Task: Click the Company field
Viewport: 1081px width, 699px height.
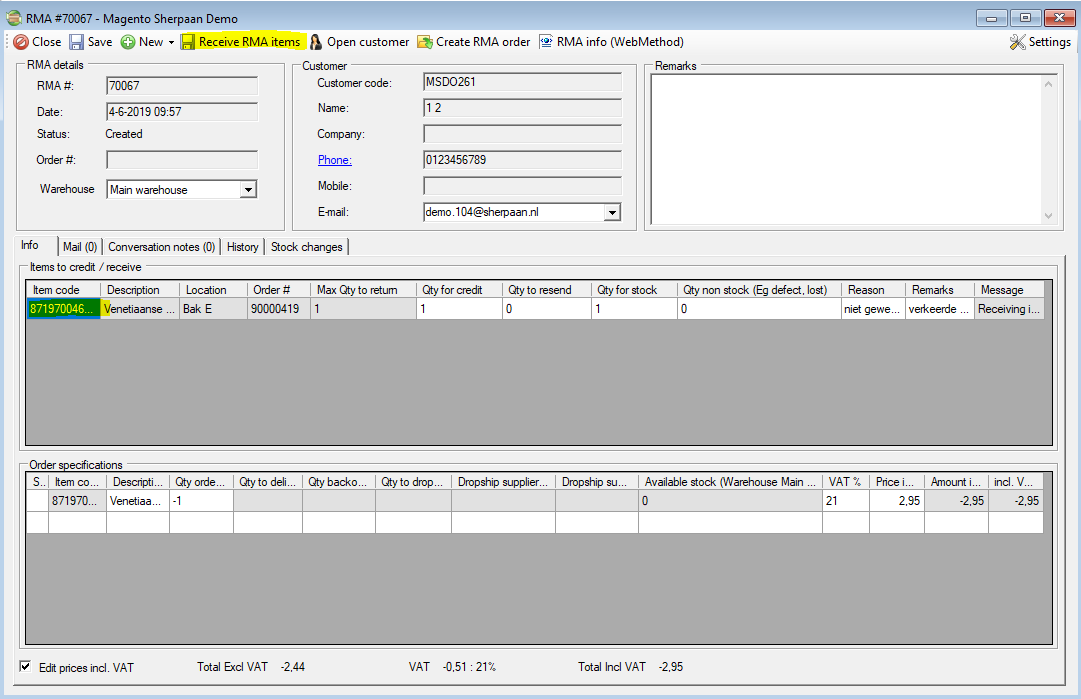Action: [522, 134]
